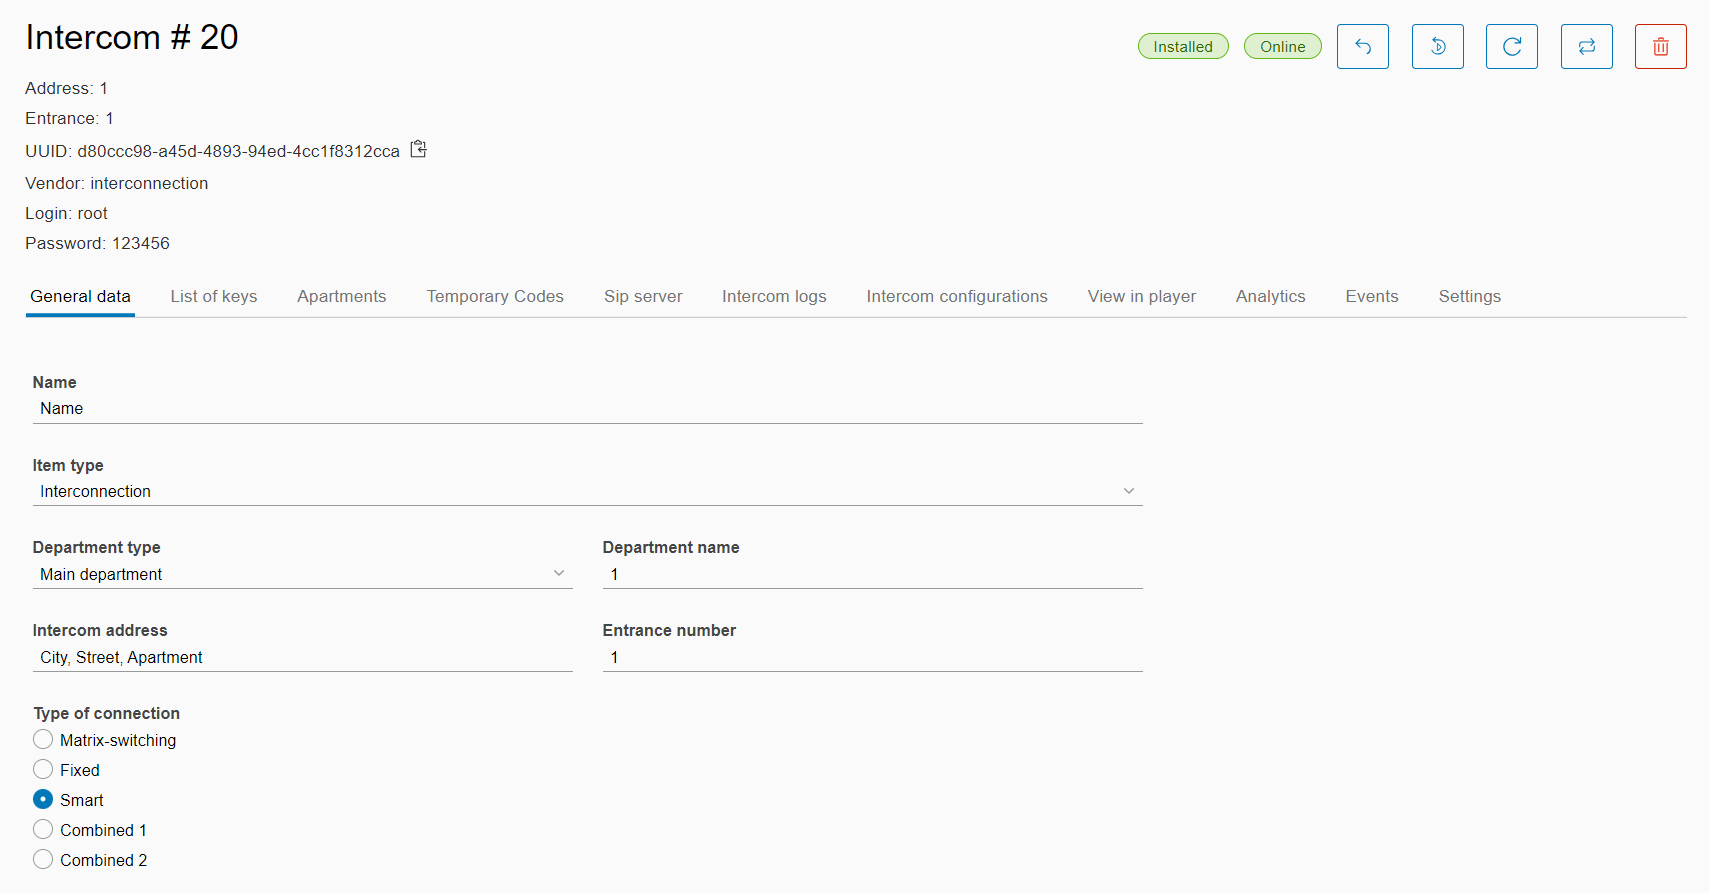Viewport: 1709px width, 893px height.
Task: Choose the Fixed connection radio button
Action: [x=43, y=770]
